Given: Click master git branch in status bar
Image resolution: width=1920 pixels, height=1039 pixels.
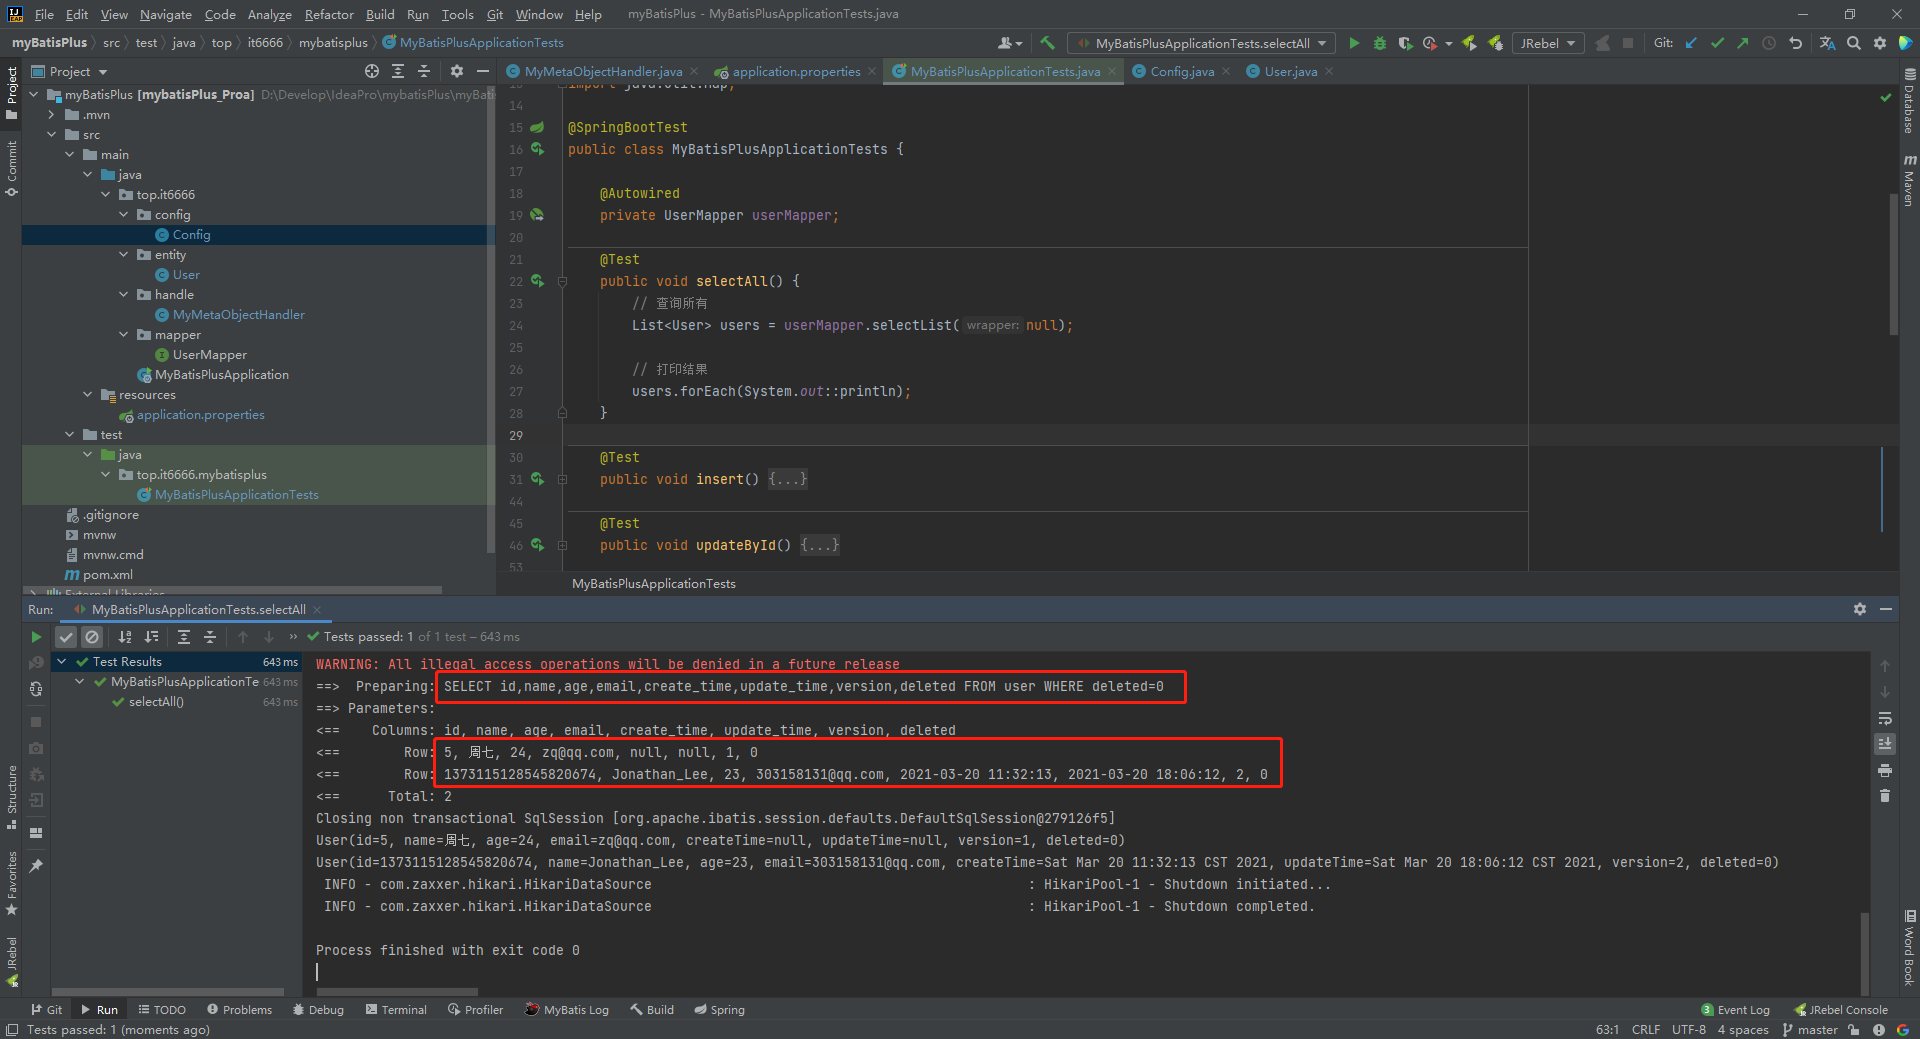Looking at the screenshot, I should click(x=1810, y=1030).
